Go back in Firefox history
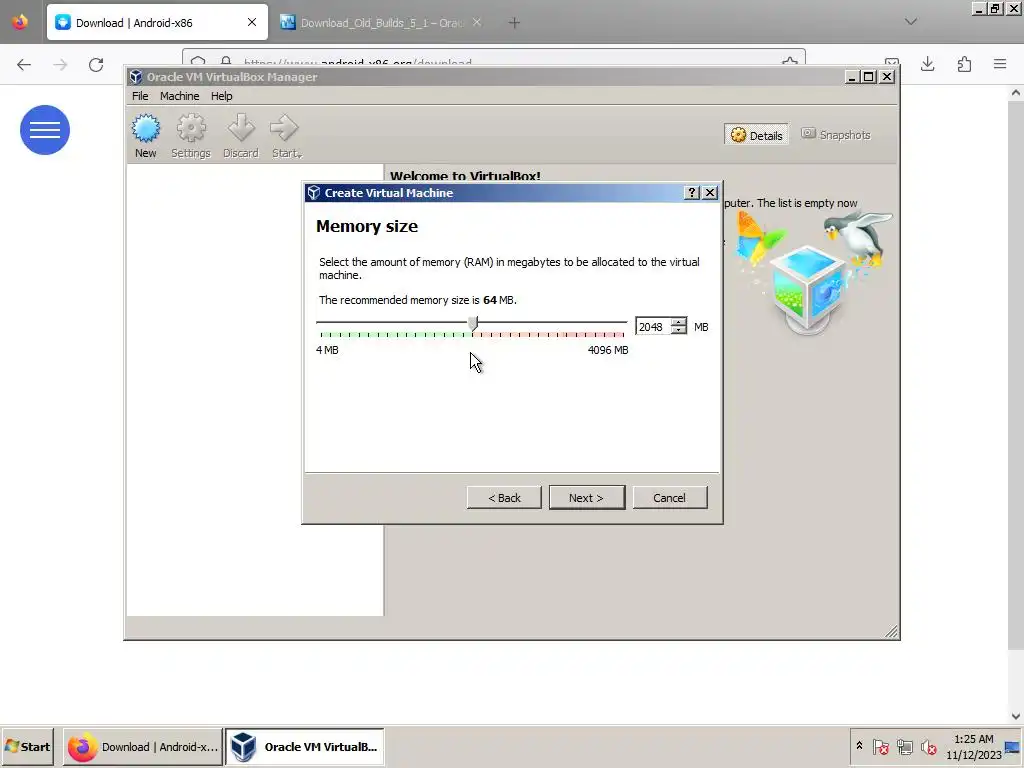The width and height of the screenshot is (1024, 768). click(x=24, y=64)
